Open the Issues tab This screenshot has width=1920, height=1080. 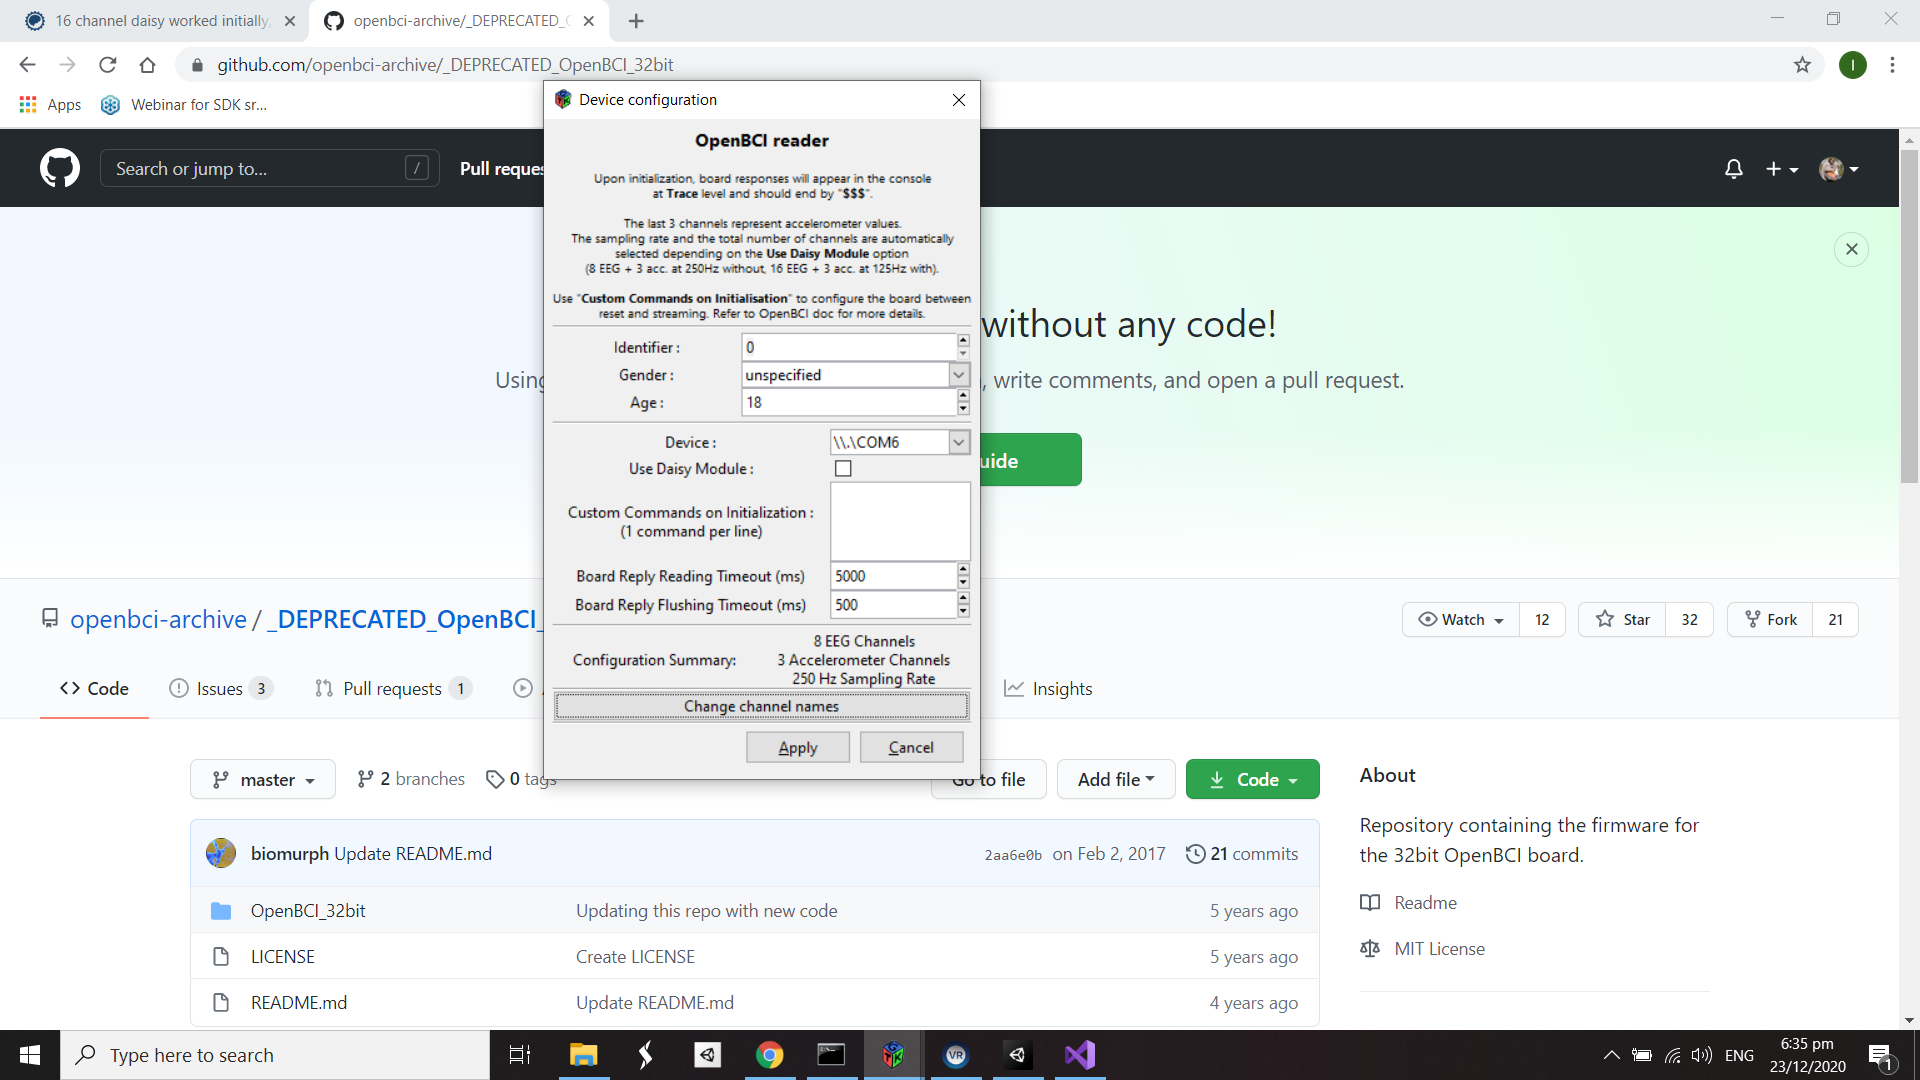220,688
